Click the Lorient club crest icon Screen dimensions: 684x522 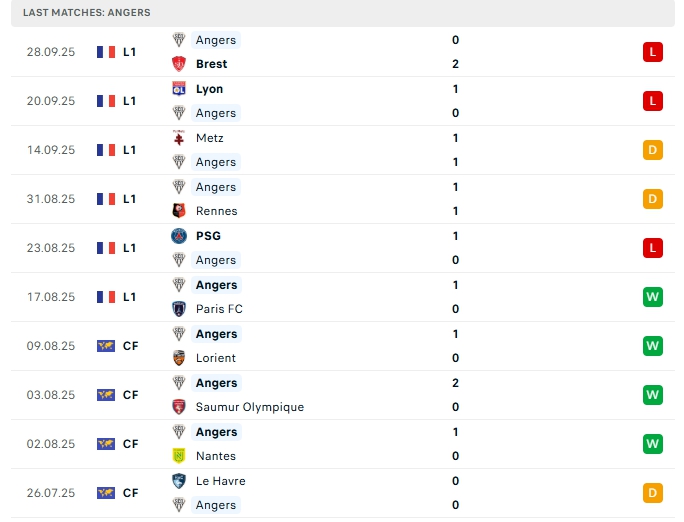point(179,358)
